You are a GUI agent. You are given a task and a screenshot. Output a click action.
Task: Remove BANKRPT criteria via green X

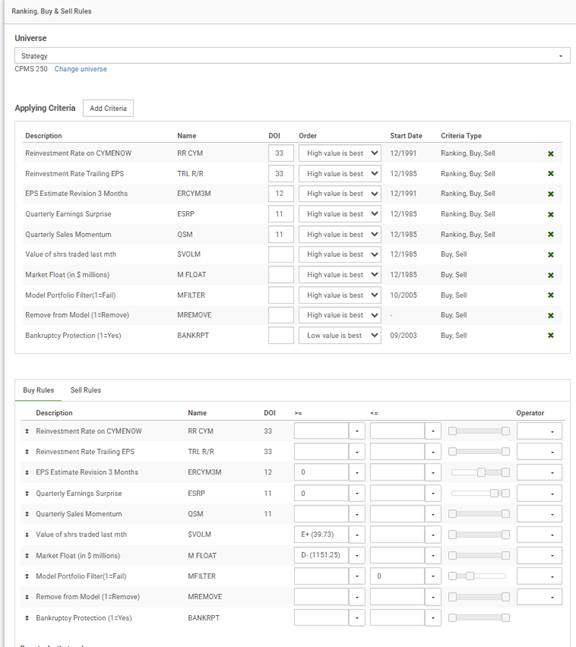pos(550,335)
